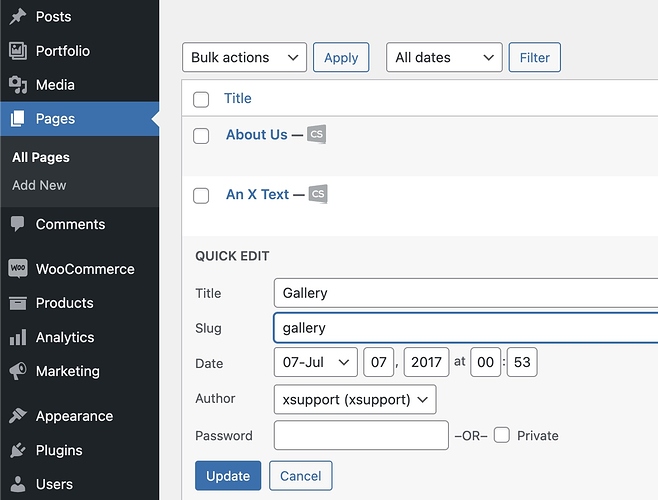Image resolution: width=658 pixels, height=500 pixels.
Task: Click the Password input field
Action: pos(361,435)
